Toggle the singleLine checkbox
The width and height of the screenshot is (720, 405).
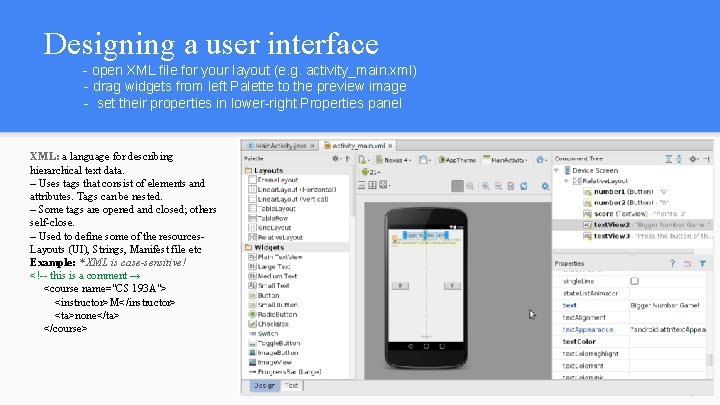(x=635, y=281)
